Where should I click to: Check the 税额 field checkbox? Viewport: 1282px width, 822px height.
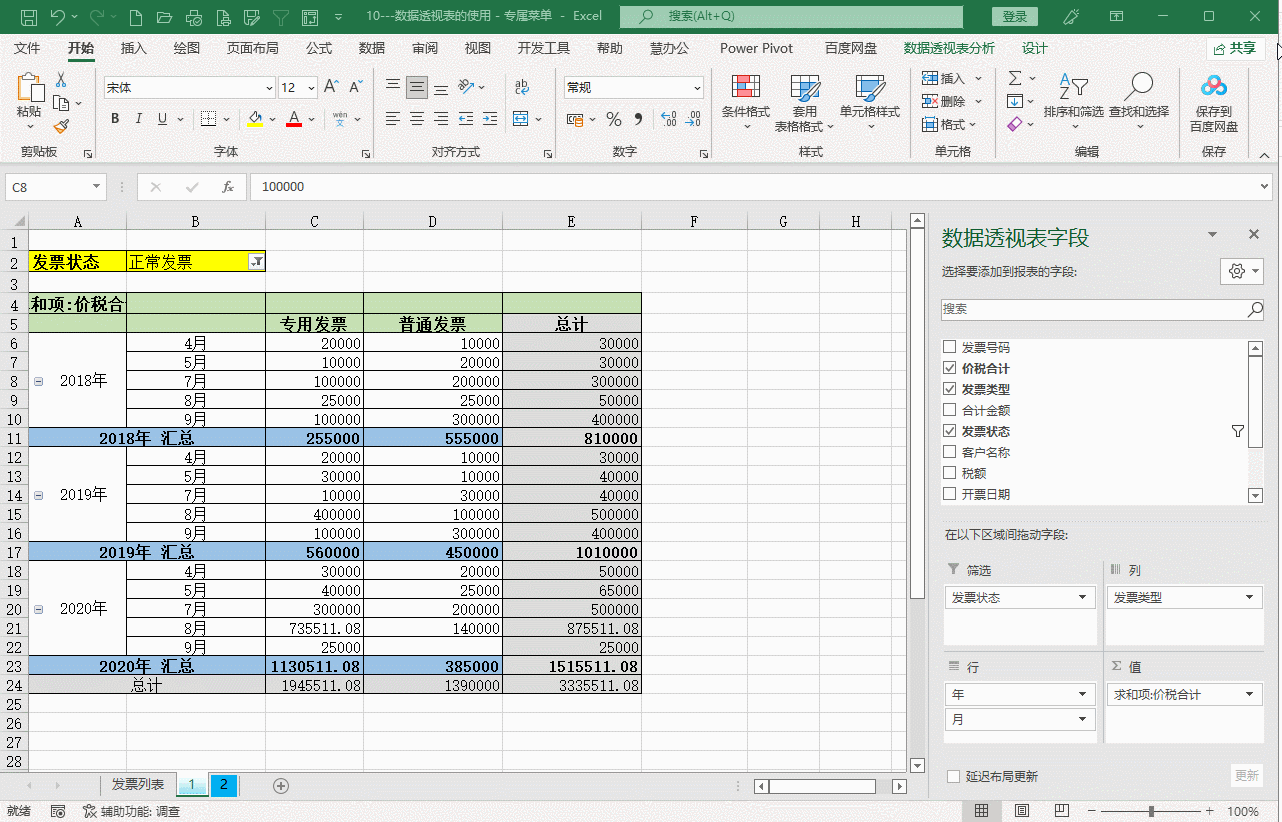(x=950, y=473)
